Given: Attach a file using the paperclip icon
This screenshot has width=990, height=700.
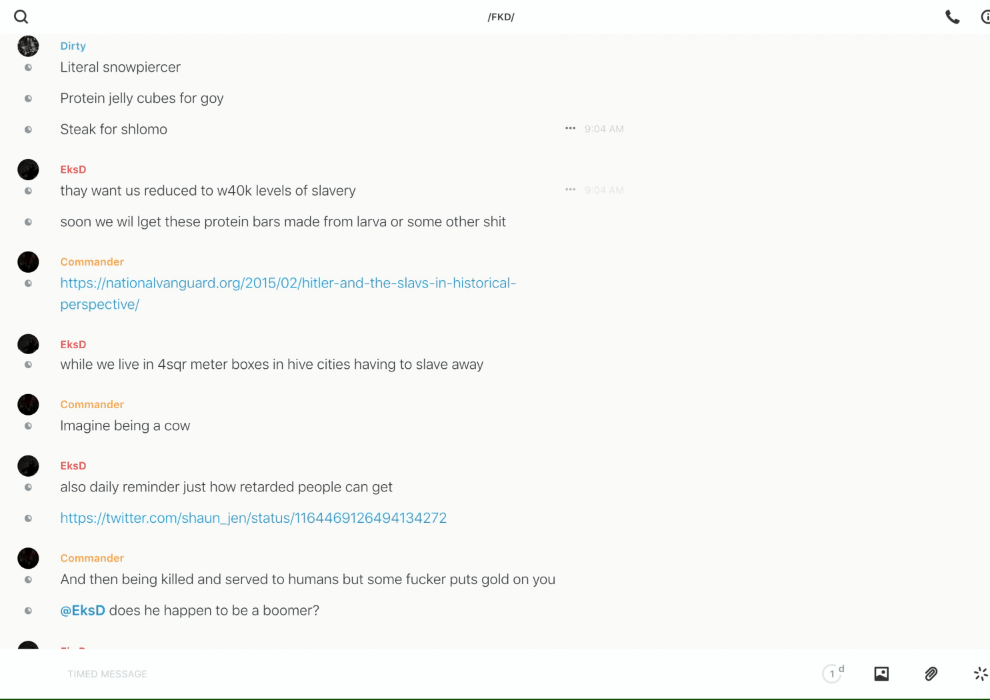Looking at the screenshot, I should (931, 674).
